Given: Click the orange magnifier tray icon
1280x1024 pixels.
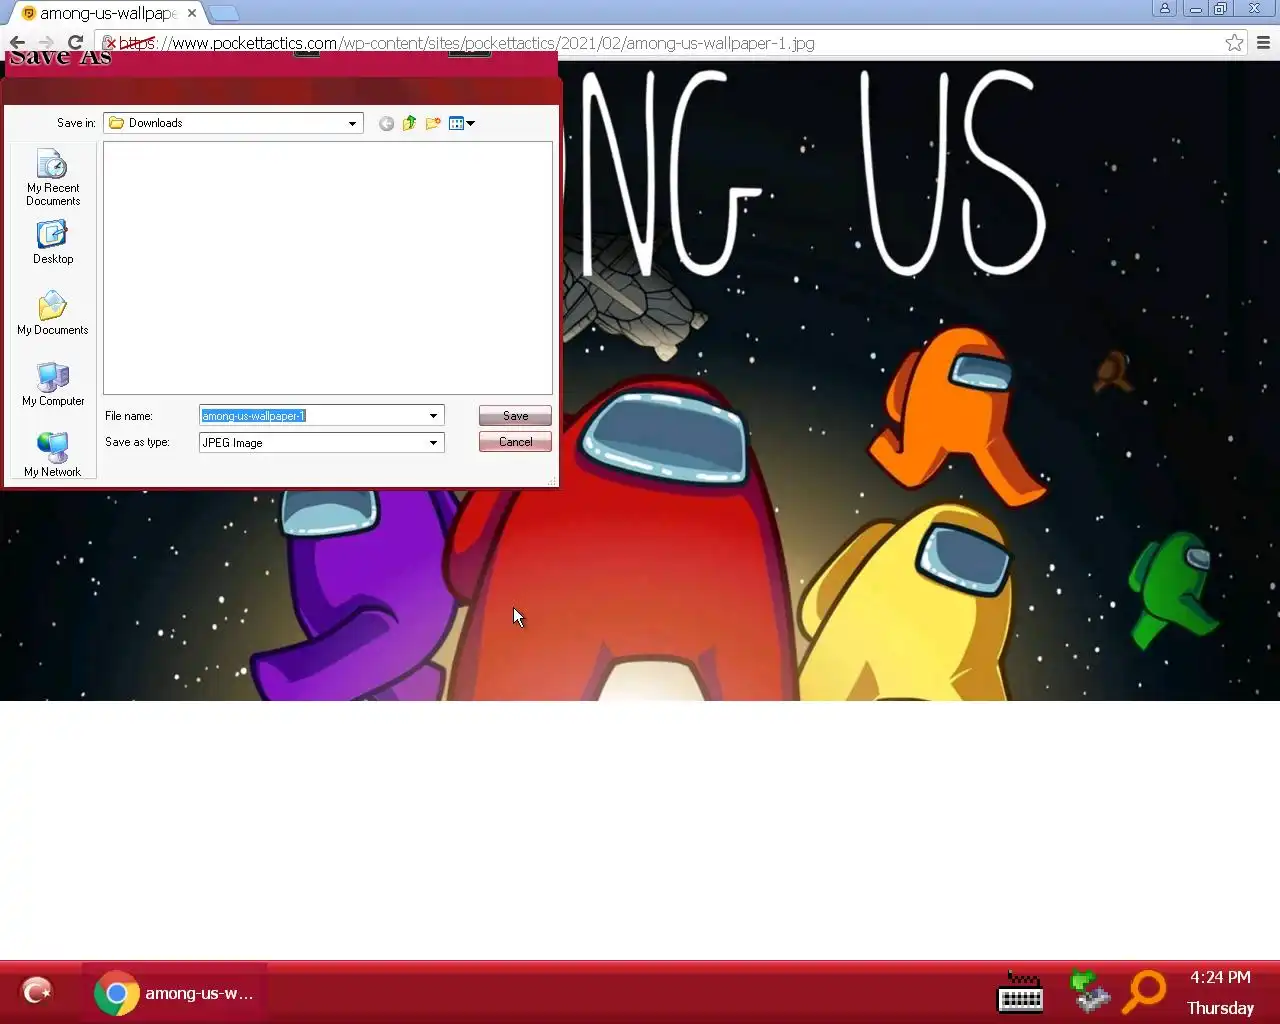Looking at the screenshot, I should point(1145,992).
